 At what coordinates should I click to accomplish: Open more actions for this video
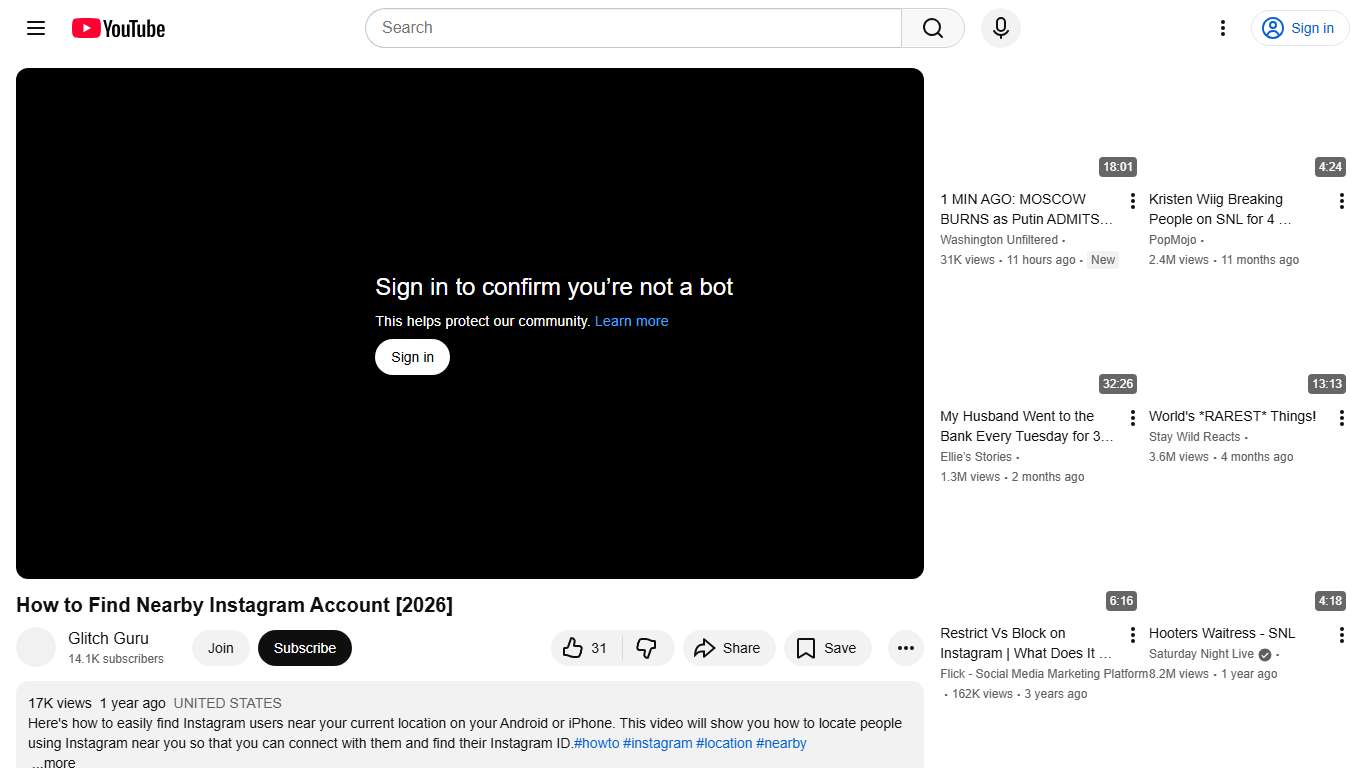[905, 648]
